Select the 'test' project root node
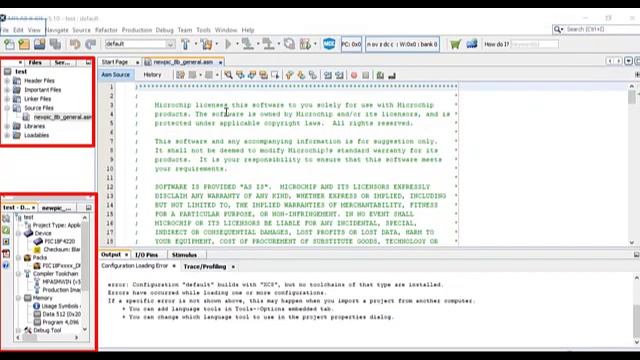This screenshot has width=640, height=360. coord(21,71)
